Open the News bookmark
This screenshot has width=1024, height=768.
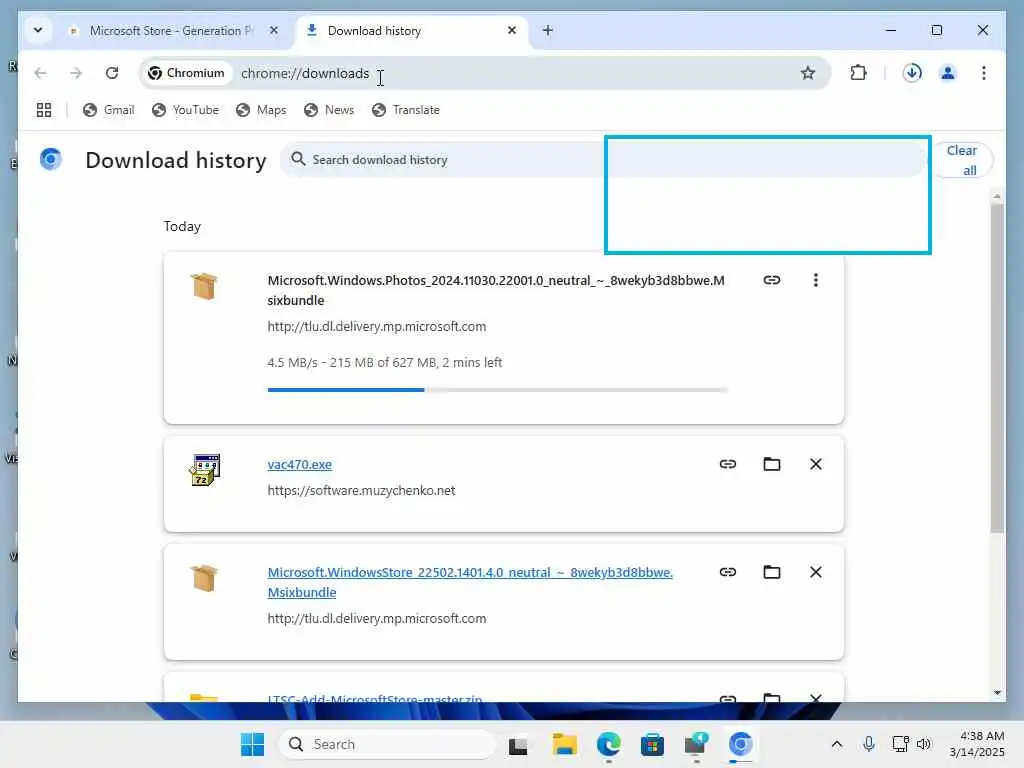click(x=329, y=110)
